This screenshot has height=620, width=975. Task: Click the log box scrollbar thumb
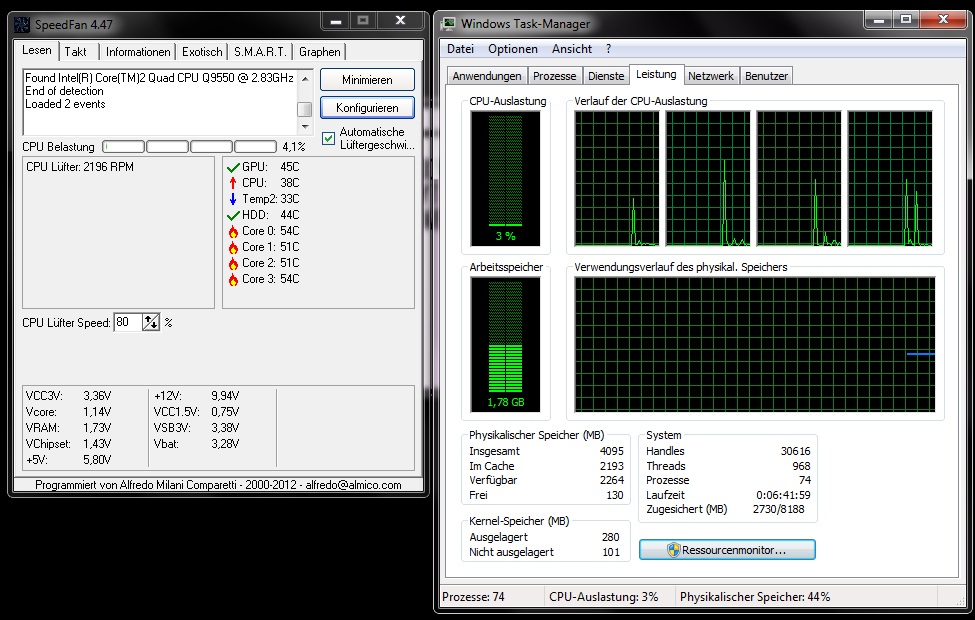point(305,109)
